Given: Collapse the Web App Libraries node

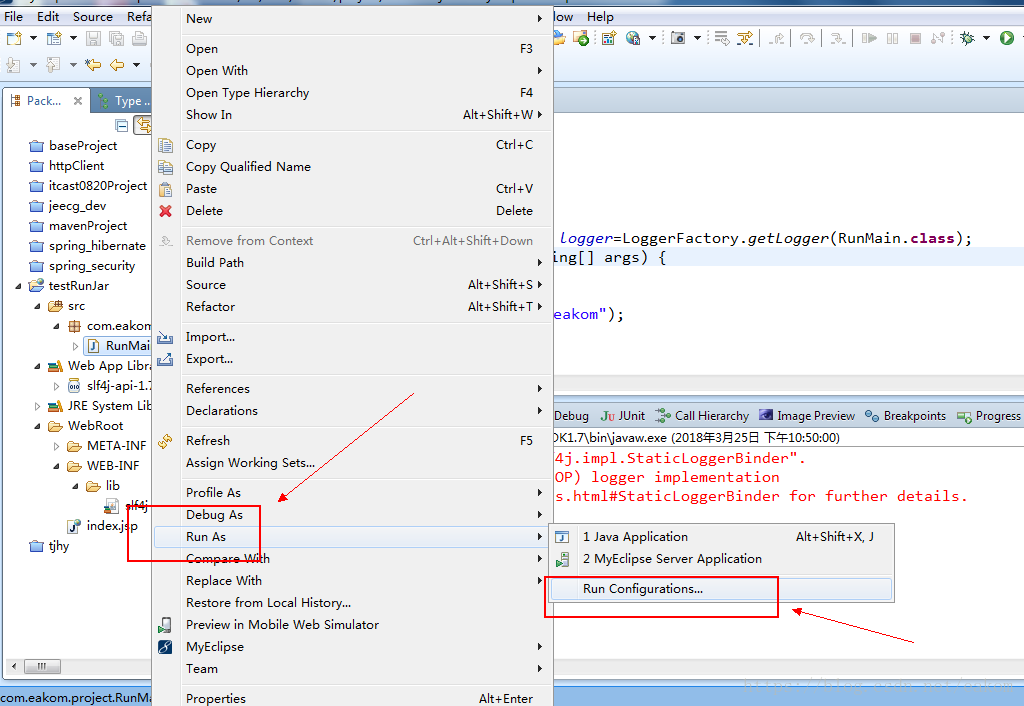Looking at the screenshot, I should click(37, 366).
